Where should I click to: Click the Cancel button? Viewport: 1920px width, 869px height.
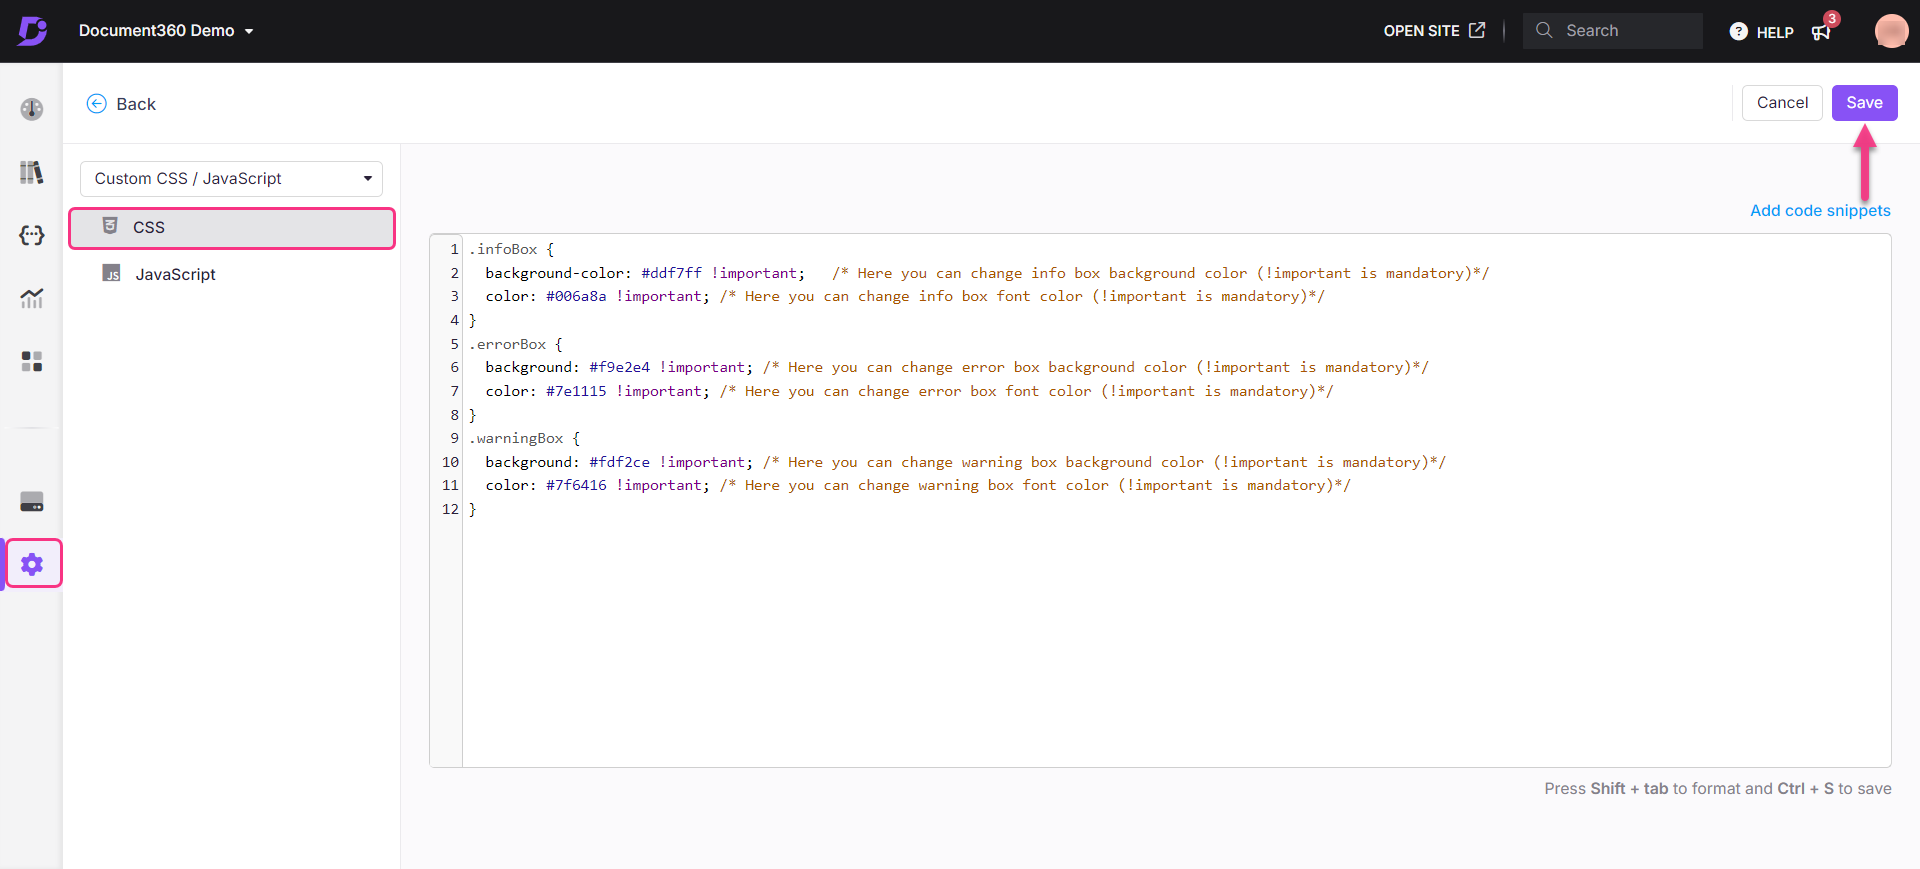point(1782,103)
